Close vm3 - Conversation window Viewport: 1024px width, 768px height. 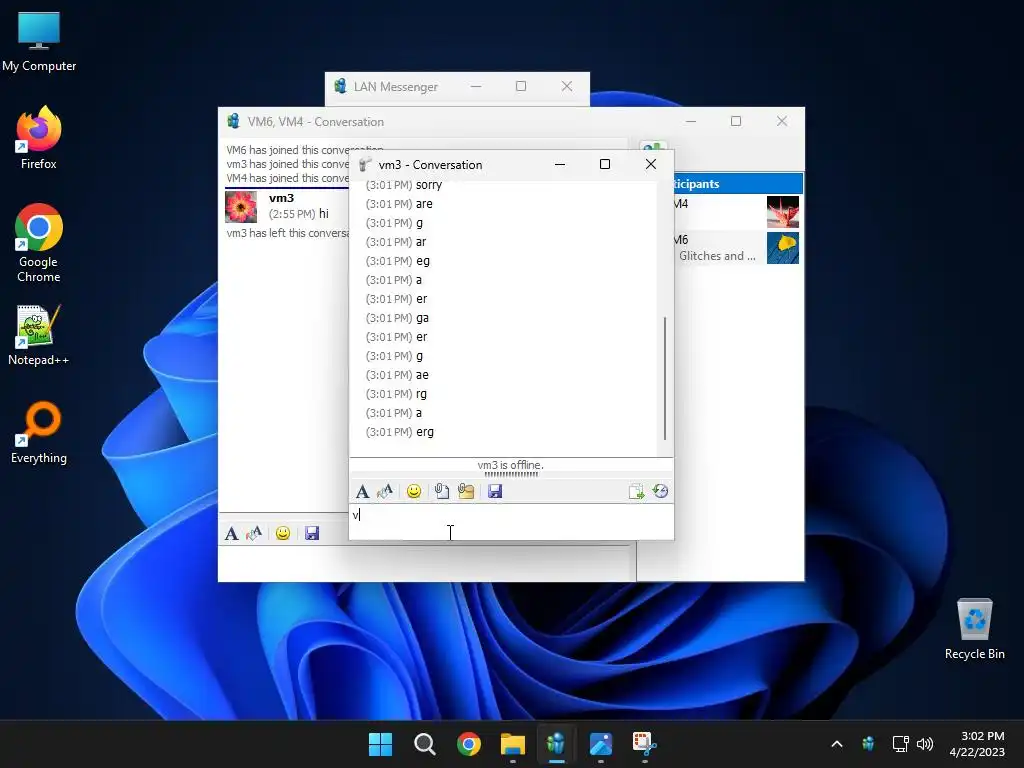pyautogui.click(x=650, y=164)
